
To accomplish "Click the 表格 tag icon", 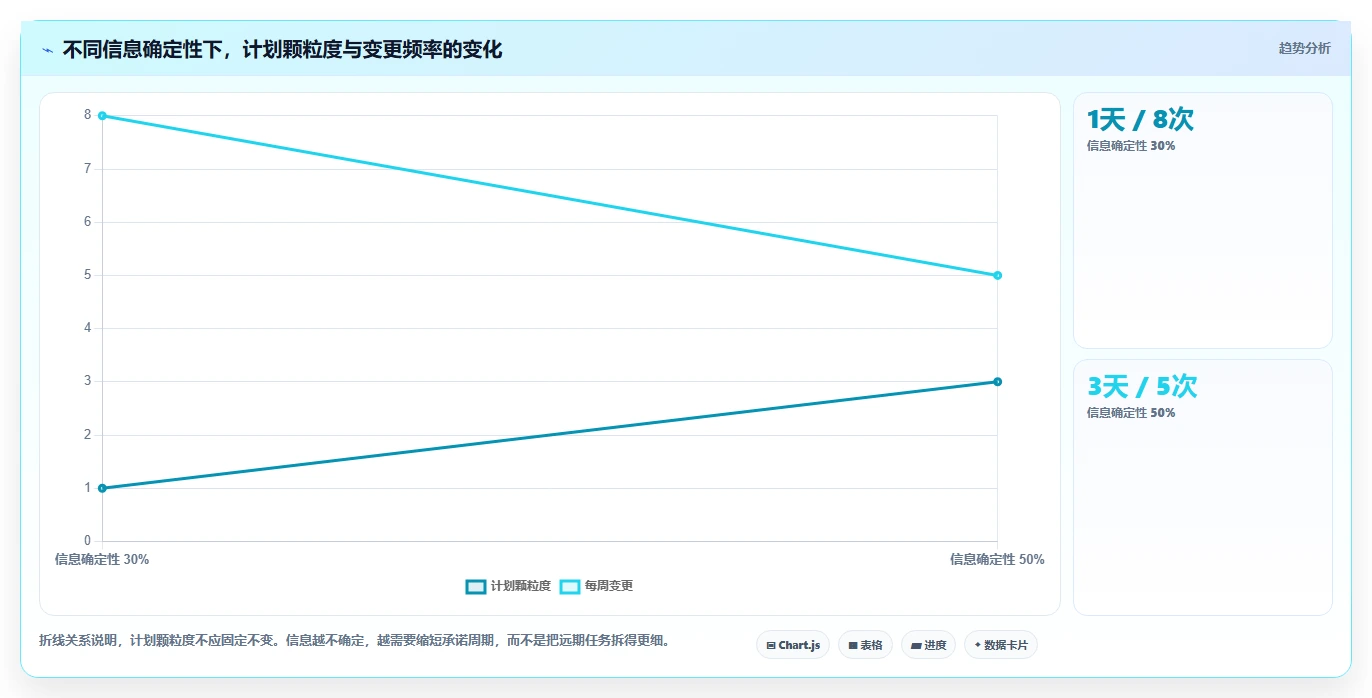I will (x=853, y=646).
